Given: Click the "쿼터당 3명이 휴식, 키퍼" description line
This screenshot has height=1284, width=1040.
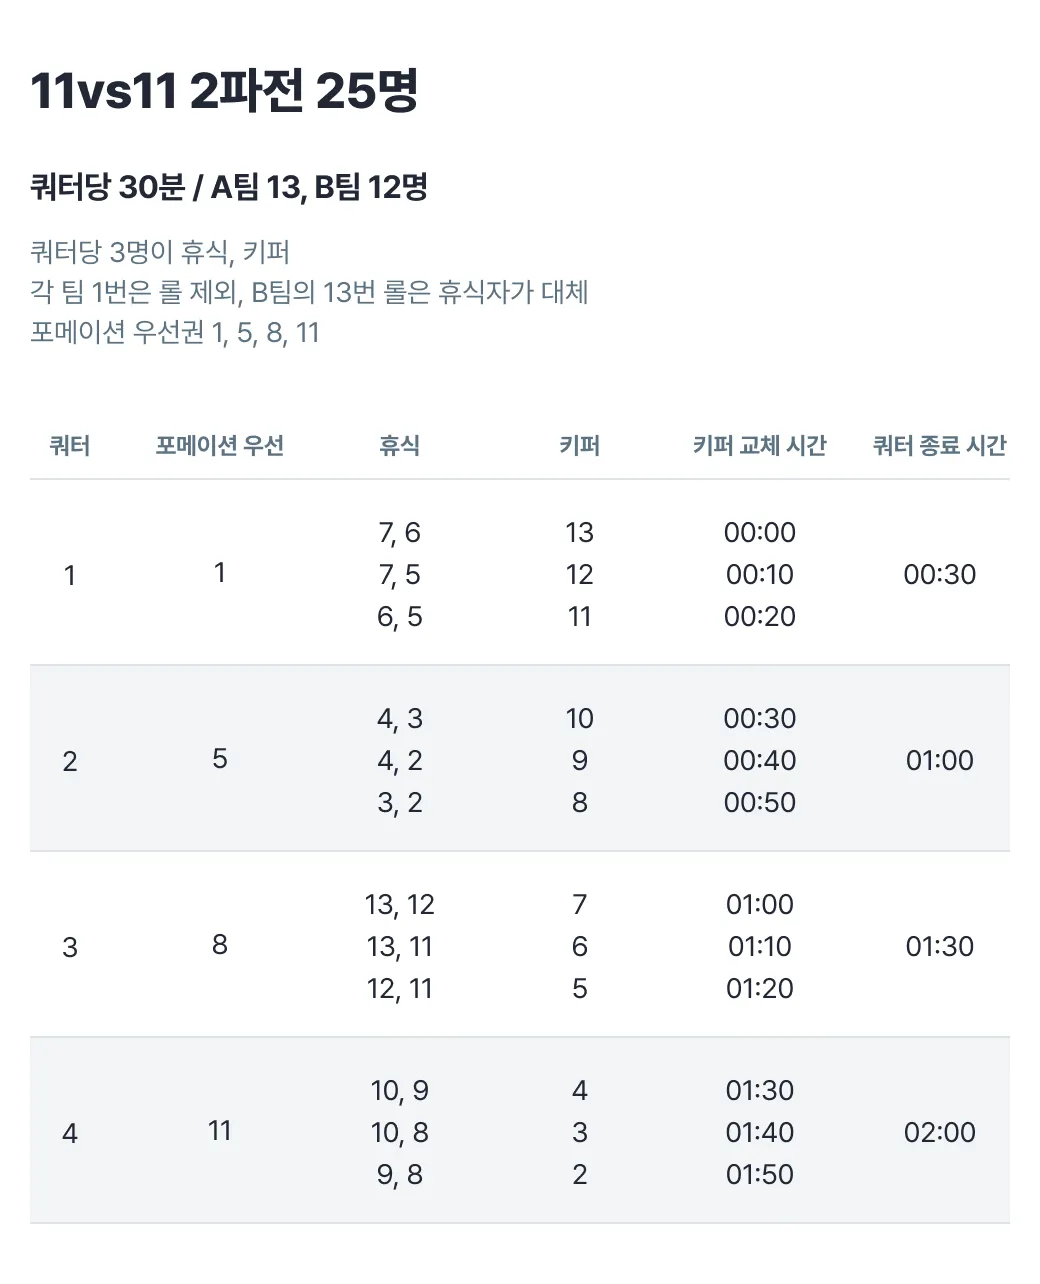Looking at the screenshot, I should (160, 252).
